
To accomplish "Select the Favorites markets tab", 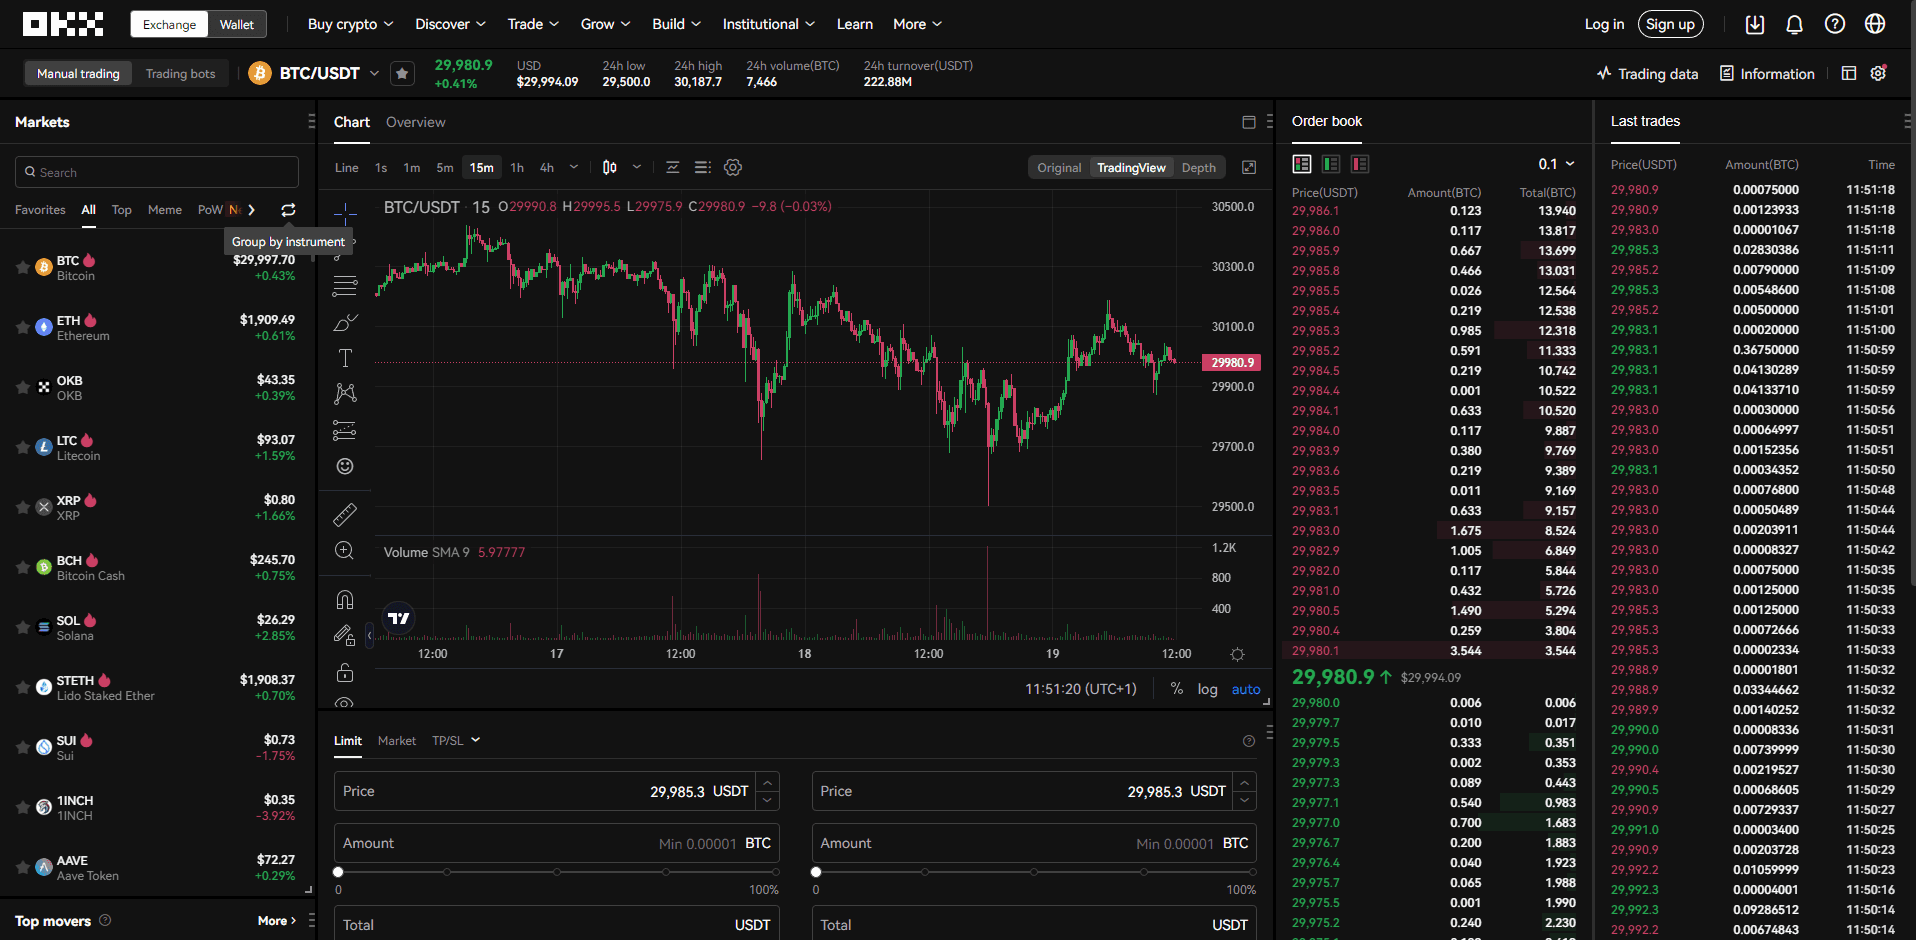I will (x=40, y=210).
